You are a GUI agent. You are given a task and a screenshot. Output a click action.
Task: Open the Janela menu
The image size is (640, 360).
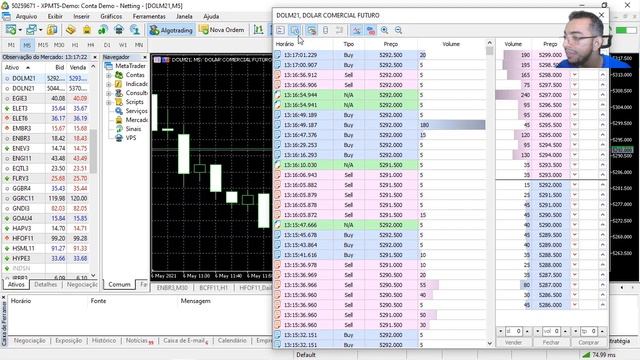(x=184, y=16)
